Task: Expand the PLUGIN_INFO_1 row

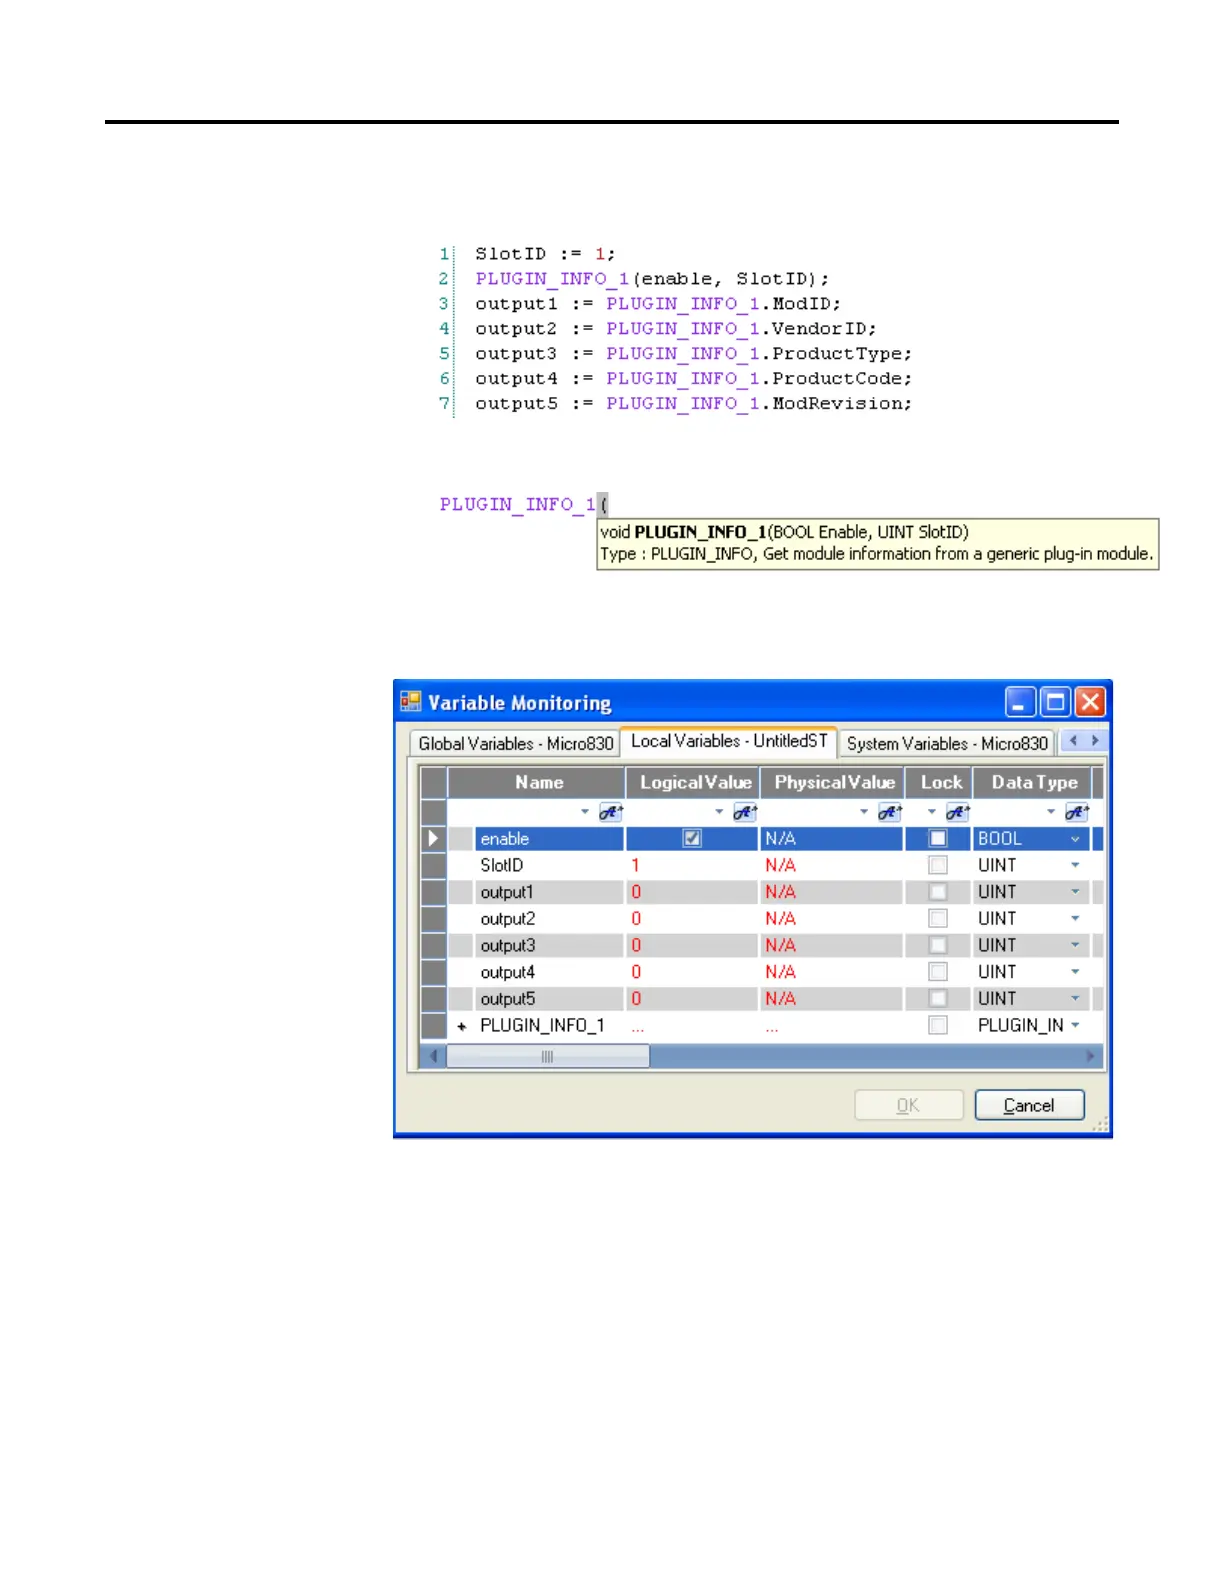Action: (461, 1026)
